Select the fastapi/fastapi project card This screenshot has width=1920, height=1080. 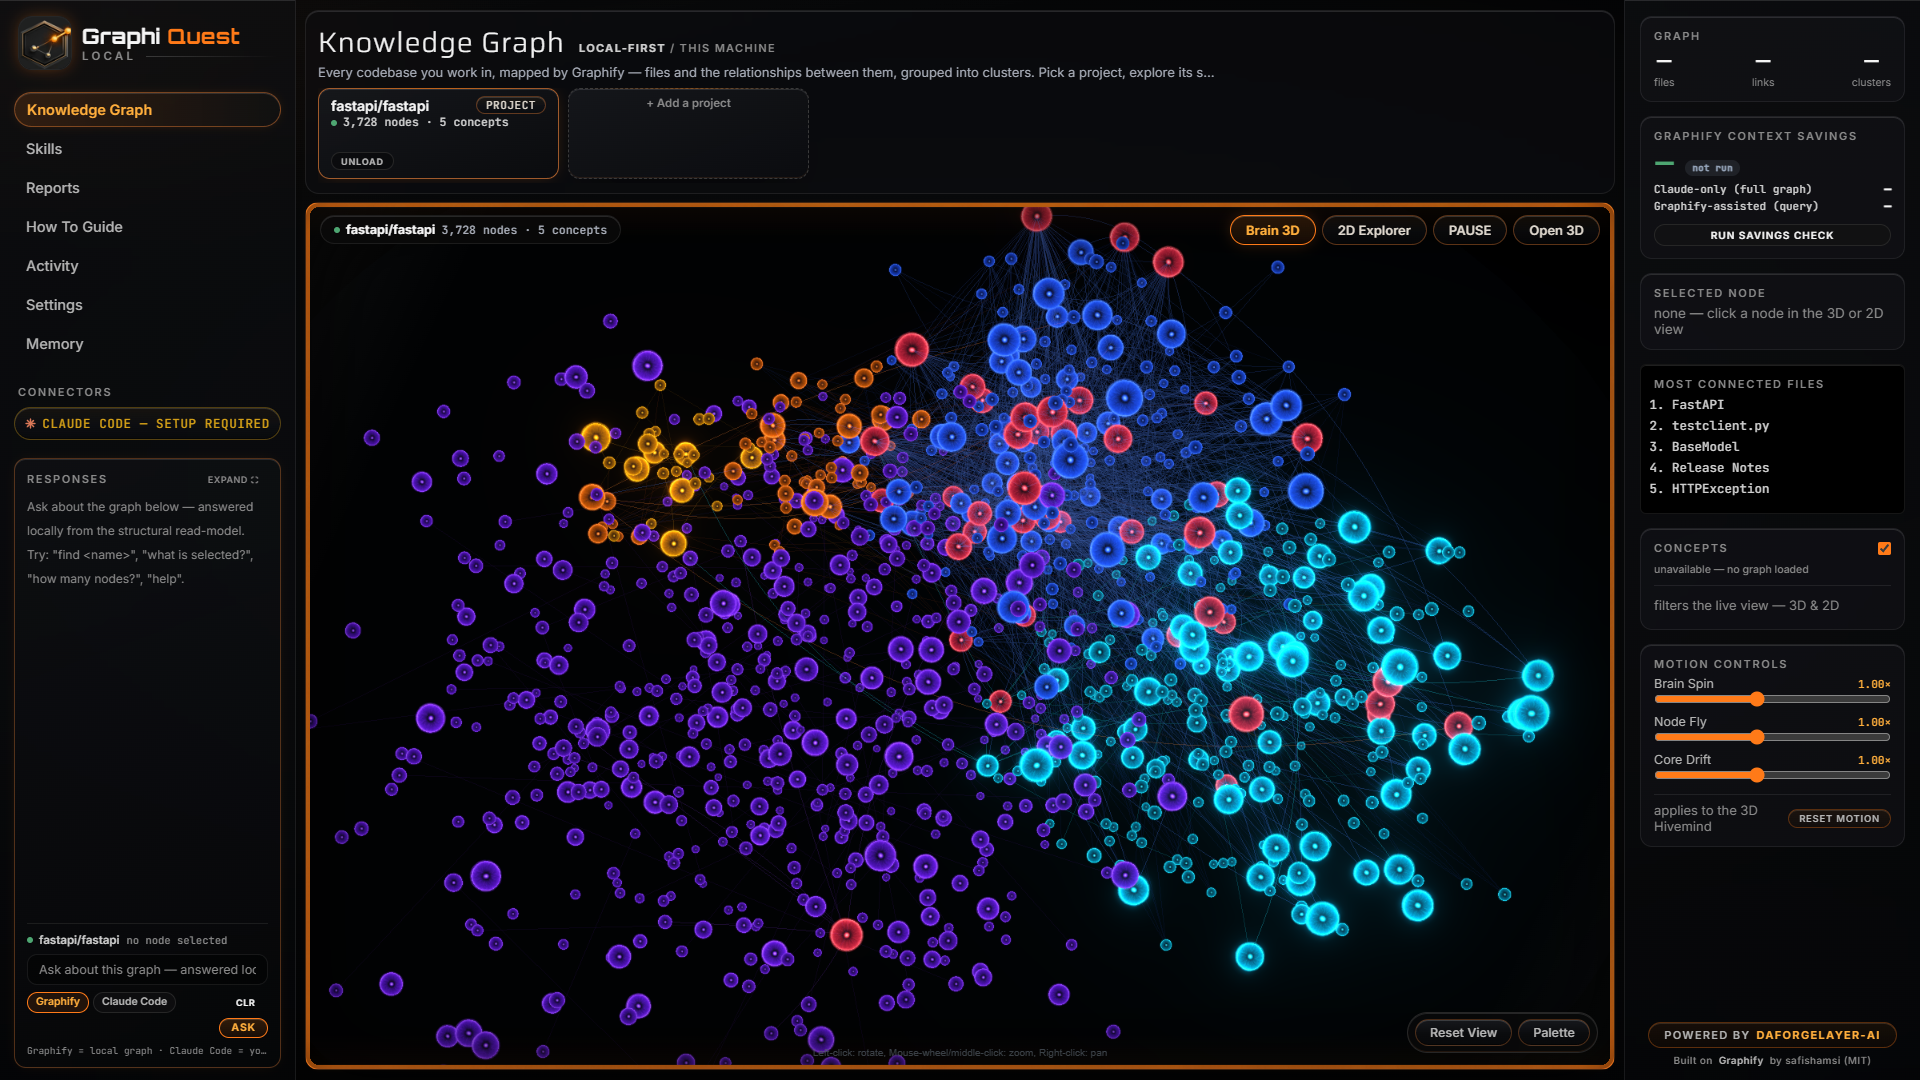coord(438,134)
